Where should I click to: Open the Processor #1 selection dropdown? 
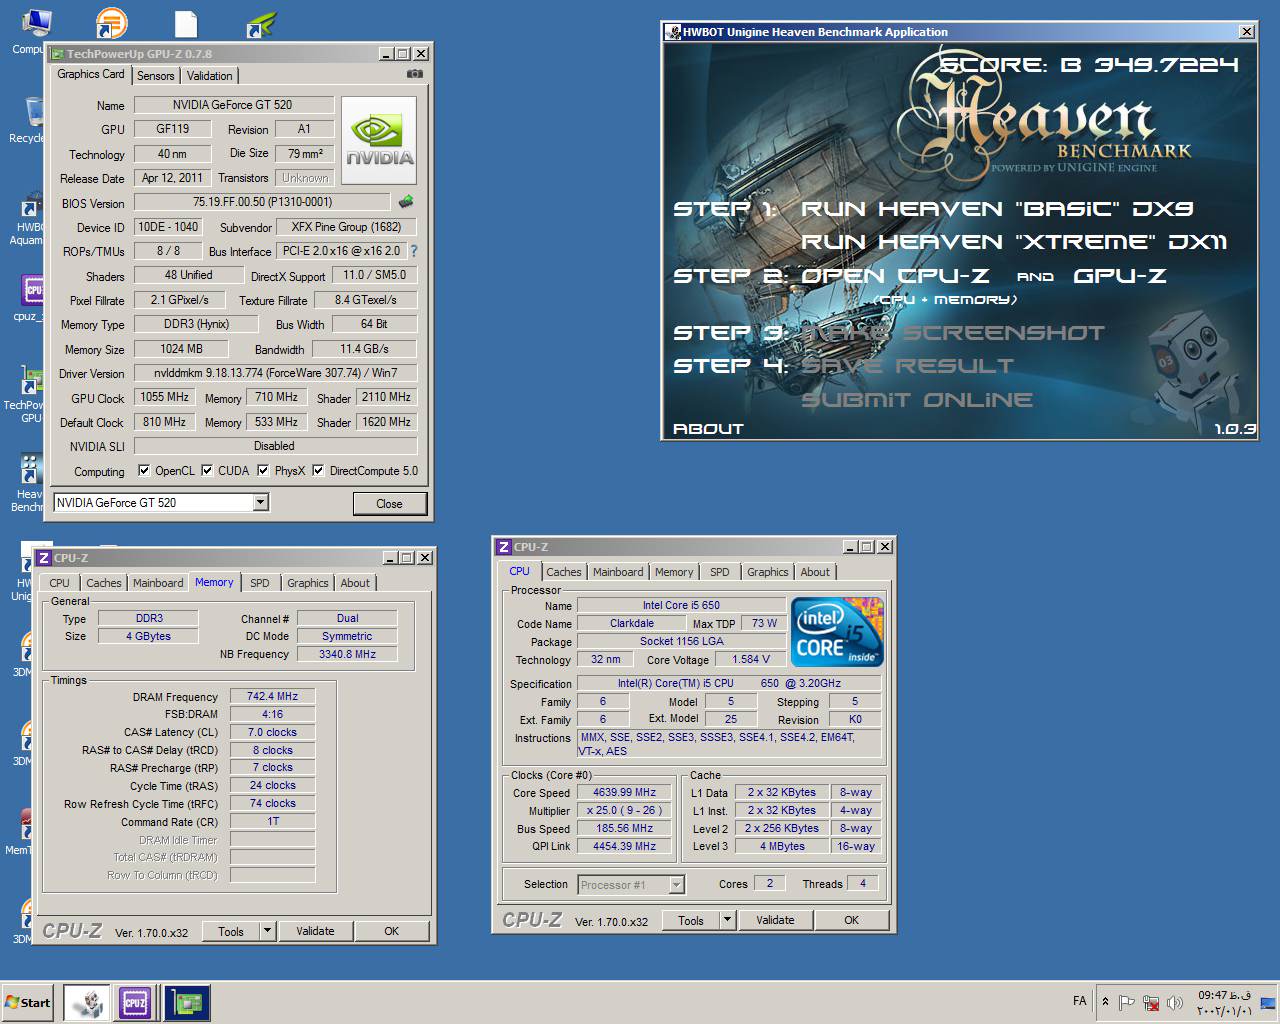(x=676, y=884)
